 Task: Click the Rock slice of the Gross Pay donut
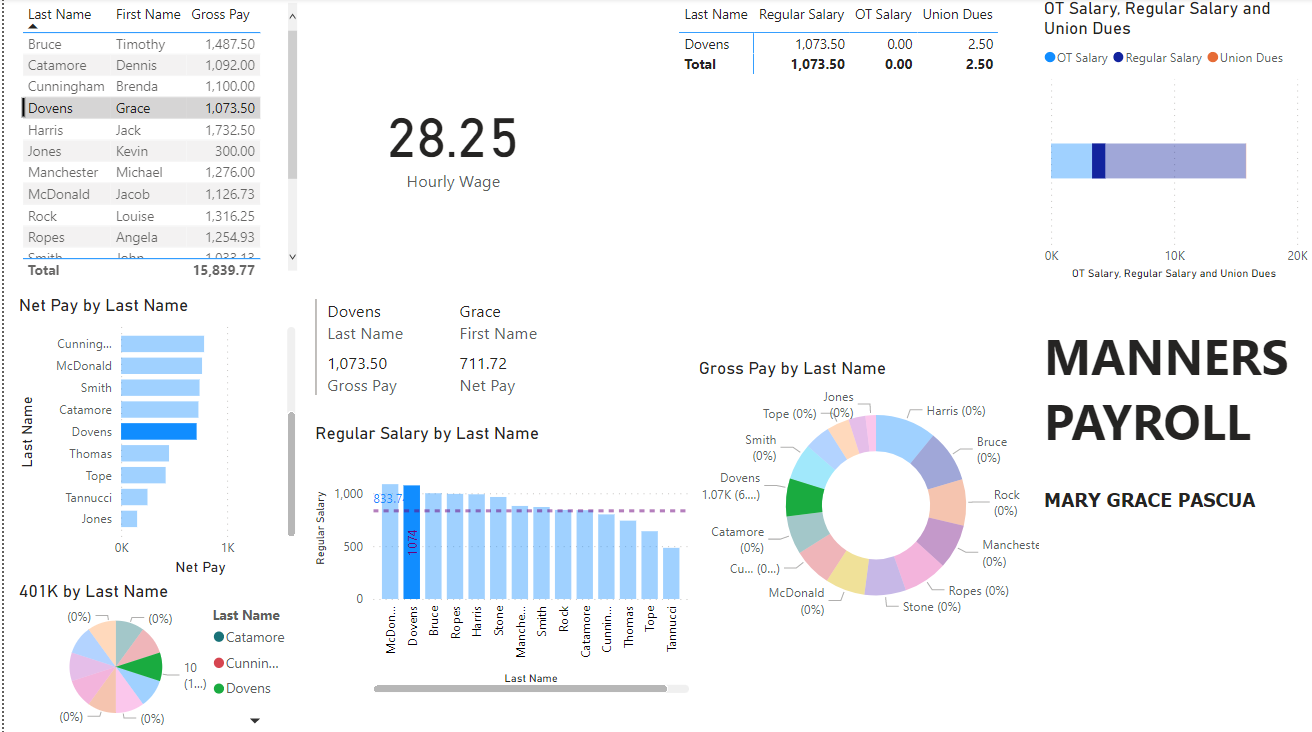(947, 502)
